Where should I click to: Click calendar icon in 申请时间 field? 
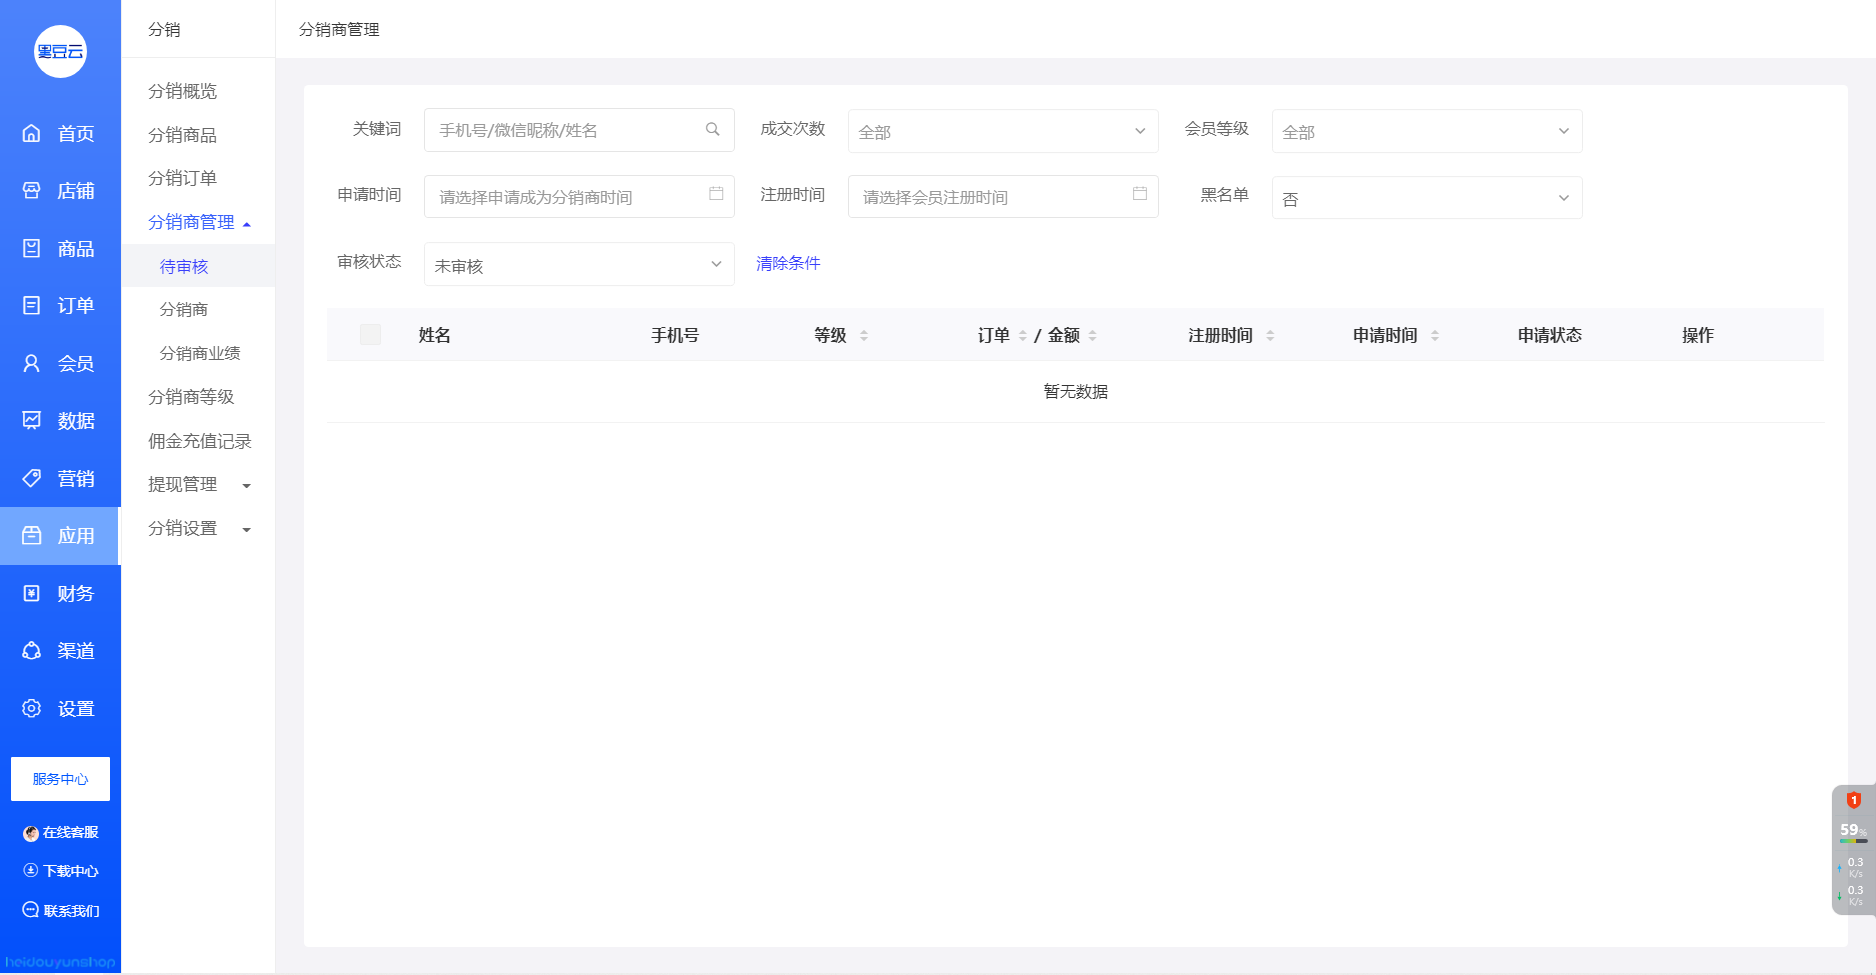click(x=716, y=194)
